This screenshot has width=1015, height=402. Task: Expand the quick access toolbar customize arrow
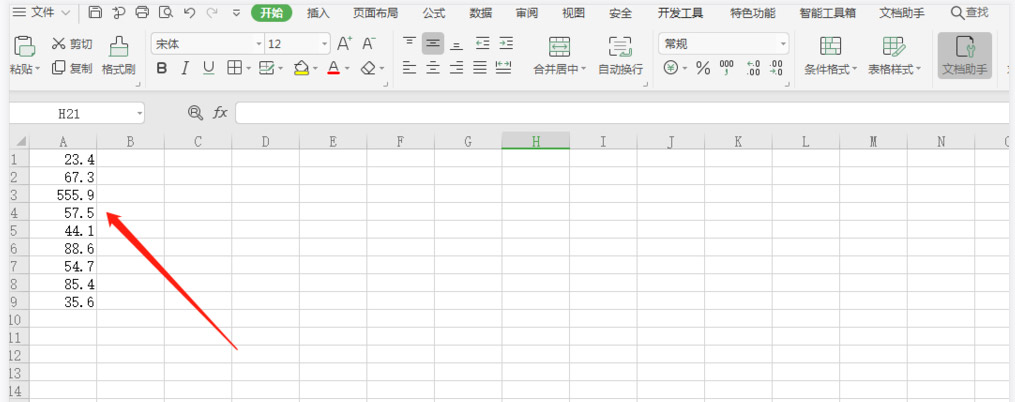236,12
